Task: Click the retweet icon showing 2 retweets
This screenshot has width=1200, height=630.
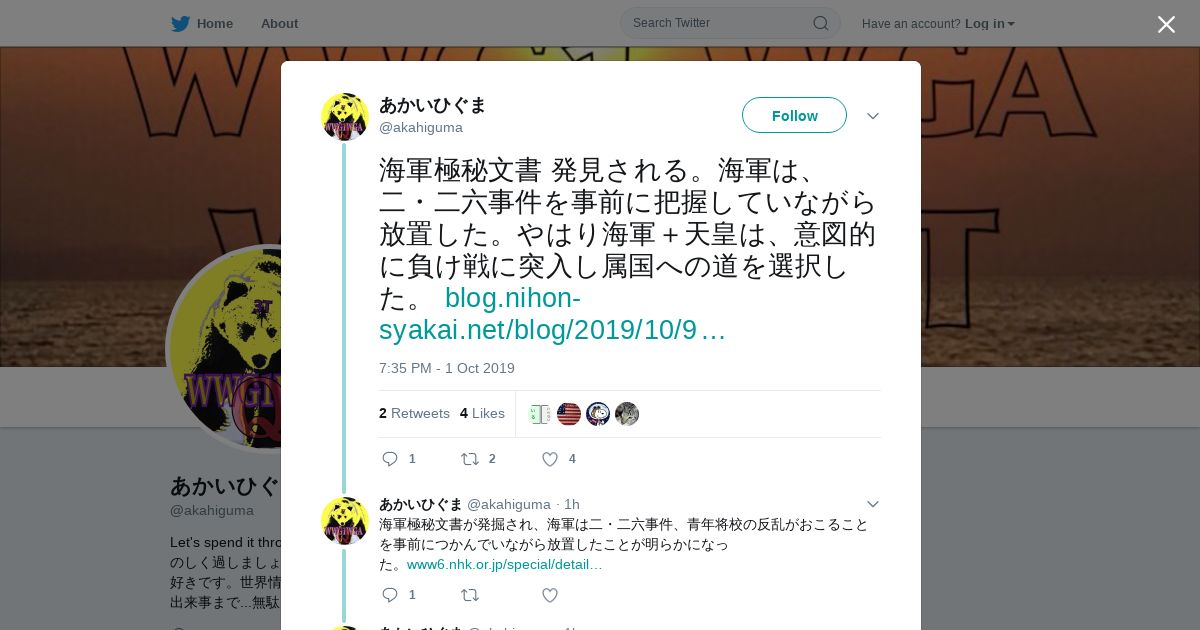Action: pyautogui.click(x=469, y=459)
